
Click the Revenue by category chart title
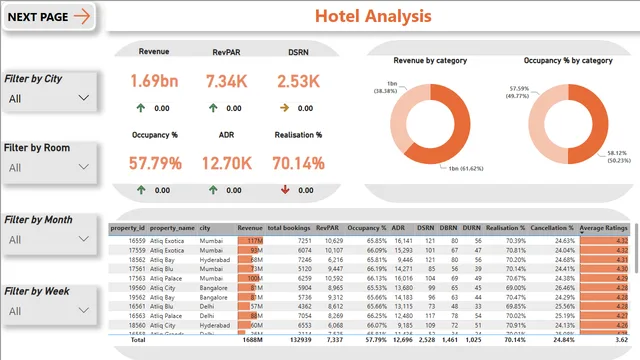[x=430, y=60]
